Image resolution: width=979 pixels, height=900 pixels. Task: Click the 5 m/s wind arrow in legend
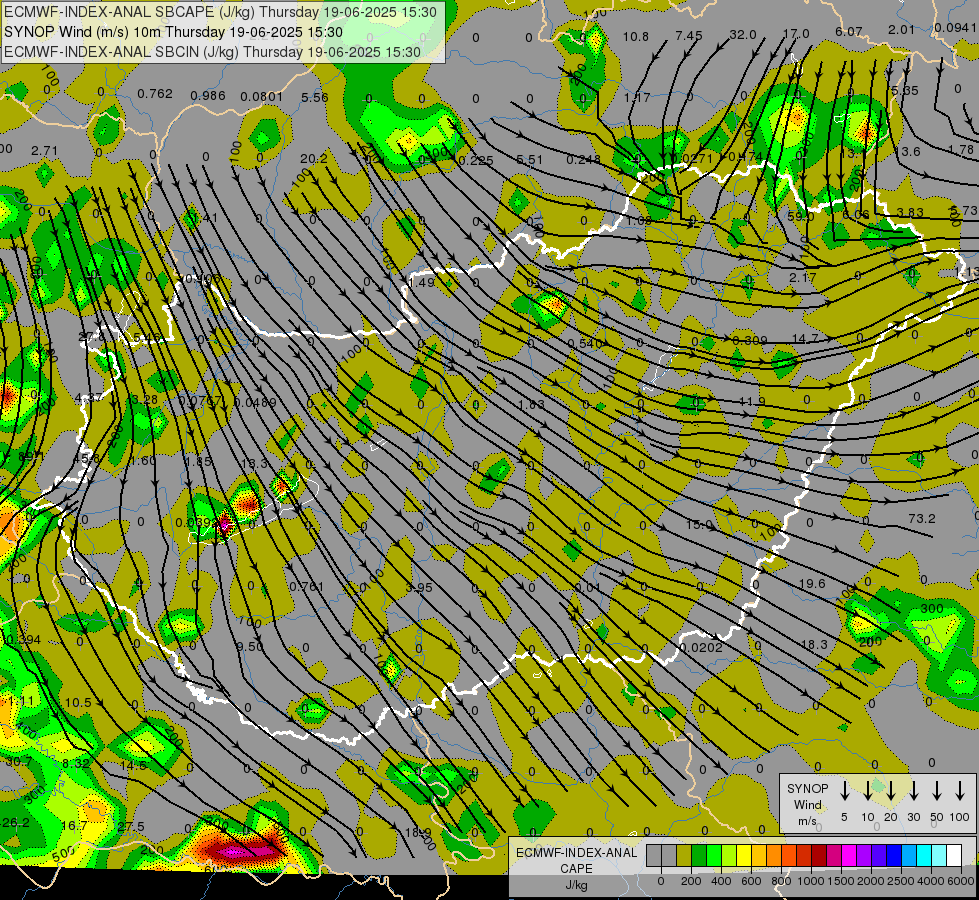[845, 791]
